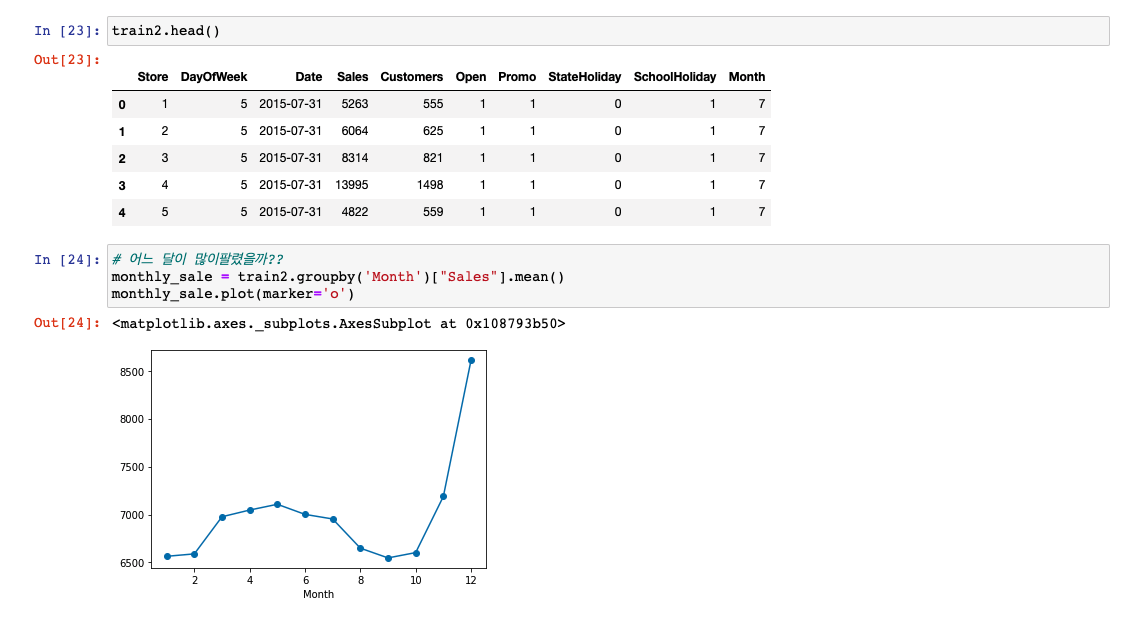Click the month 3 data point on chart

coord(223,517)
